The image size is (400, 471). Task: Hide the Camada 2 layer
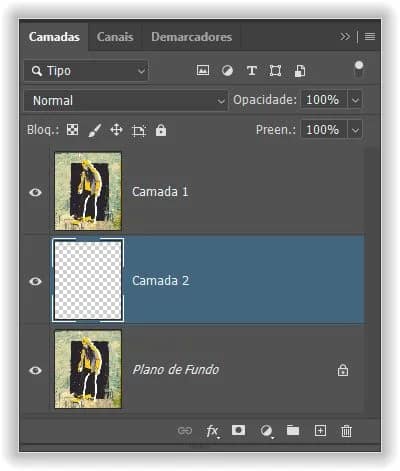[x=35, y=281]
